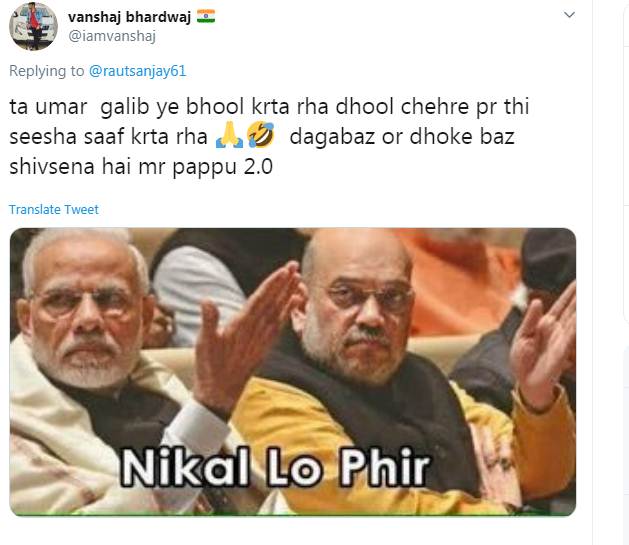Screen dimensions: 629x545
Task: Click the folded hands emoji in tweet
Action: pyautogui.click(x=229, y=136)
